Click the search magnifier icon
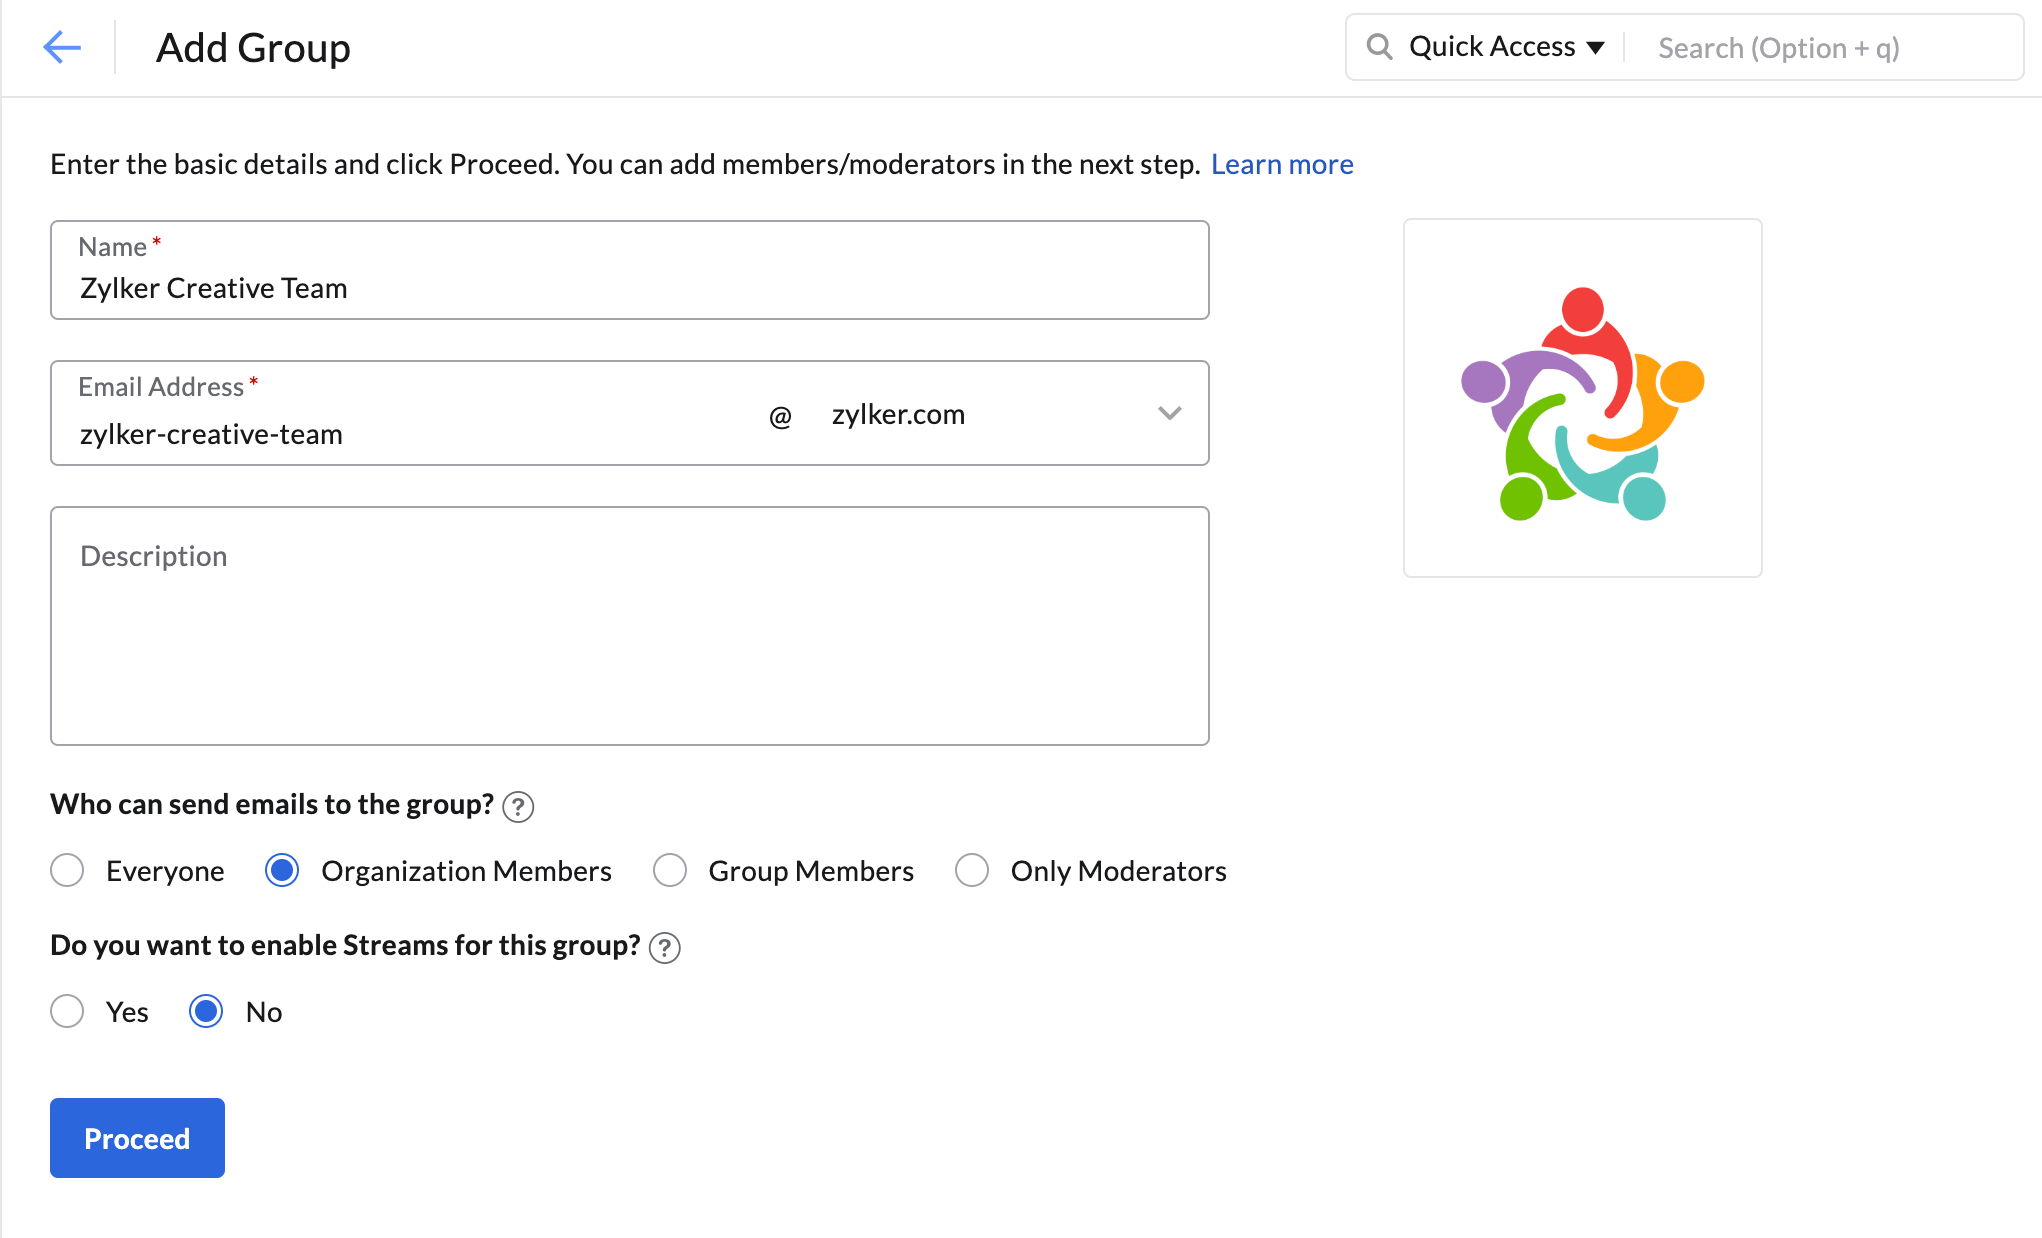The height and width of the screenshot is (1238, 2042). pyautogui.click(x=1379, y=47)
